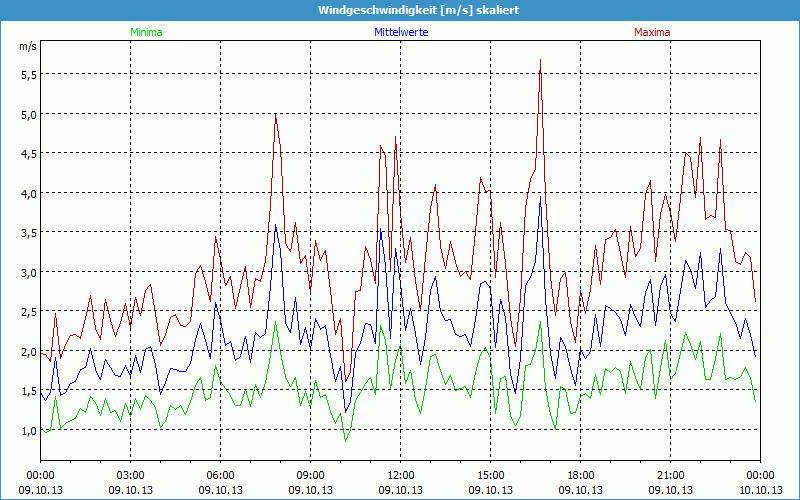This screenshot has width=800, height=500.
Task: Click the 2,0 y-axis value
Action: (x=29, y=352)
